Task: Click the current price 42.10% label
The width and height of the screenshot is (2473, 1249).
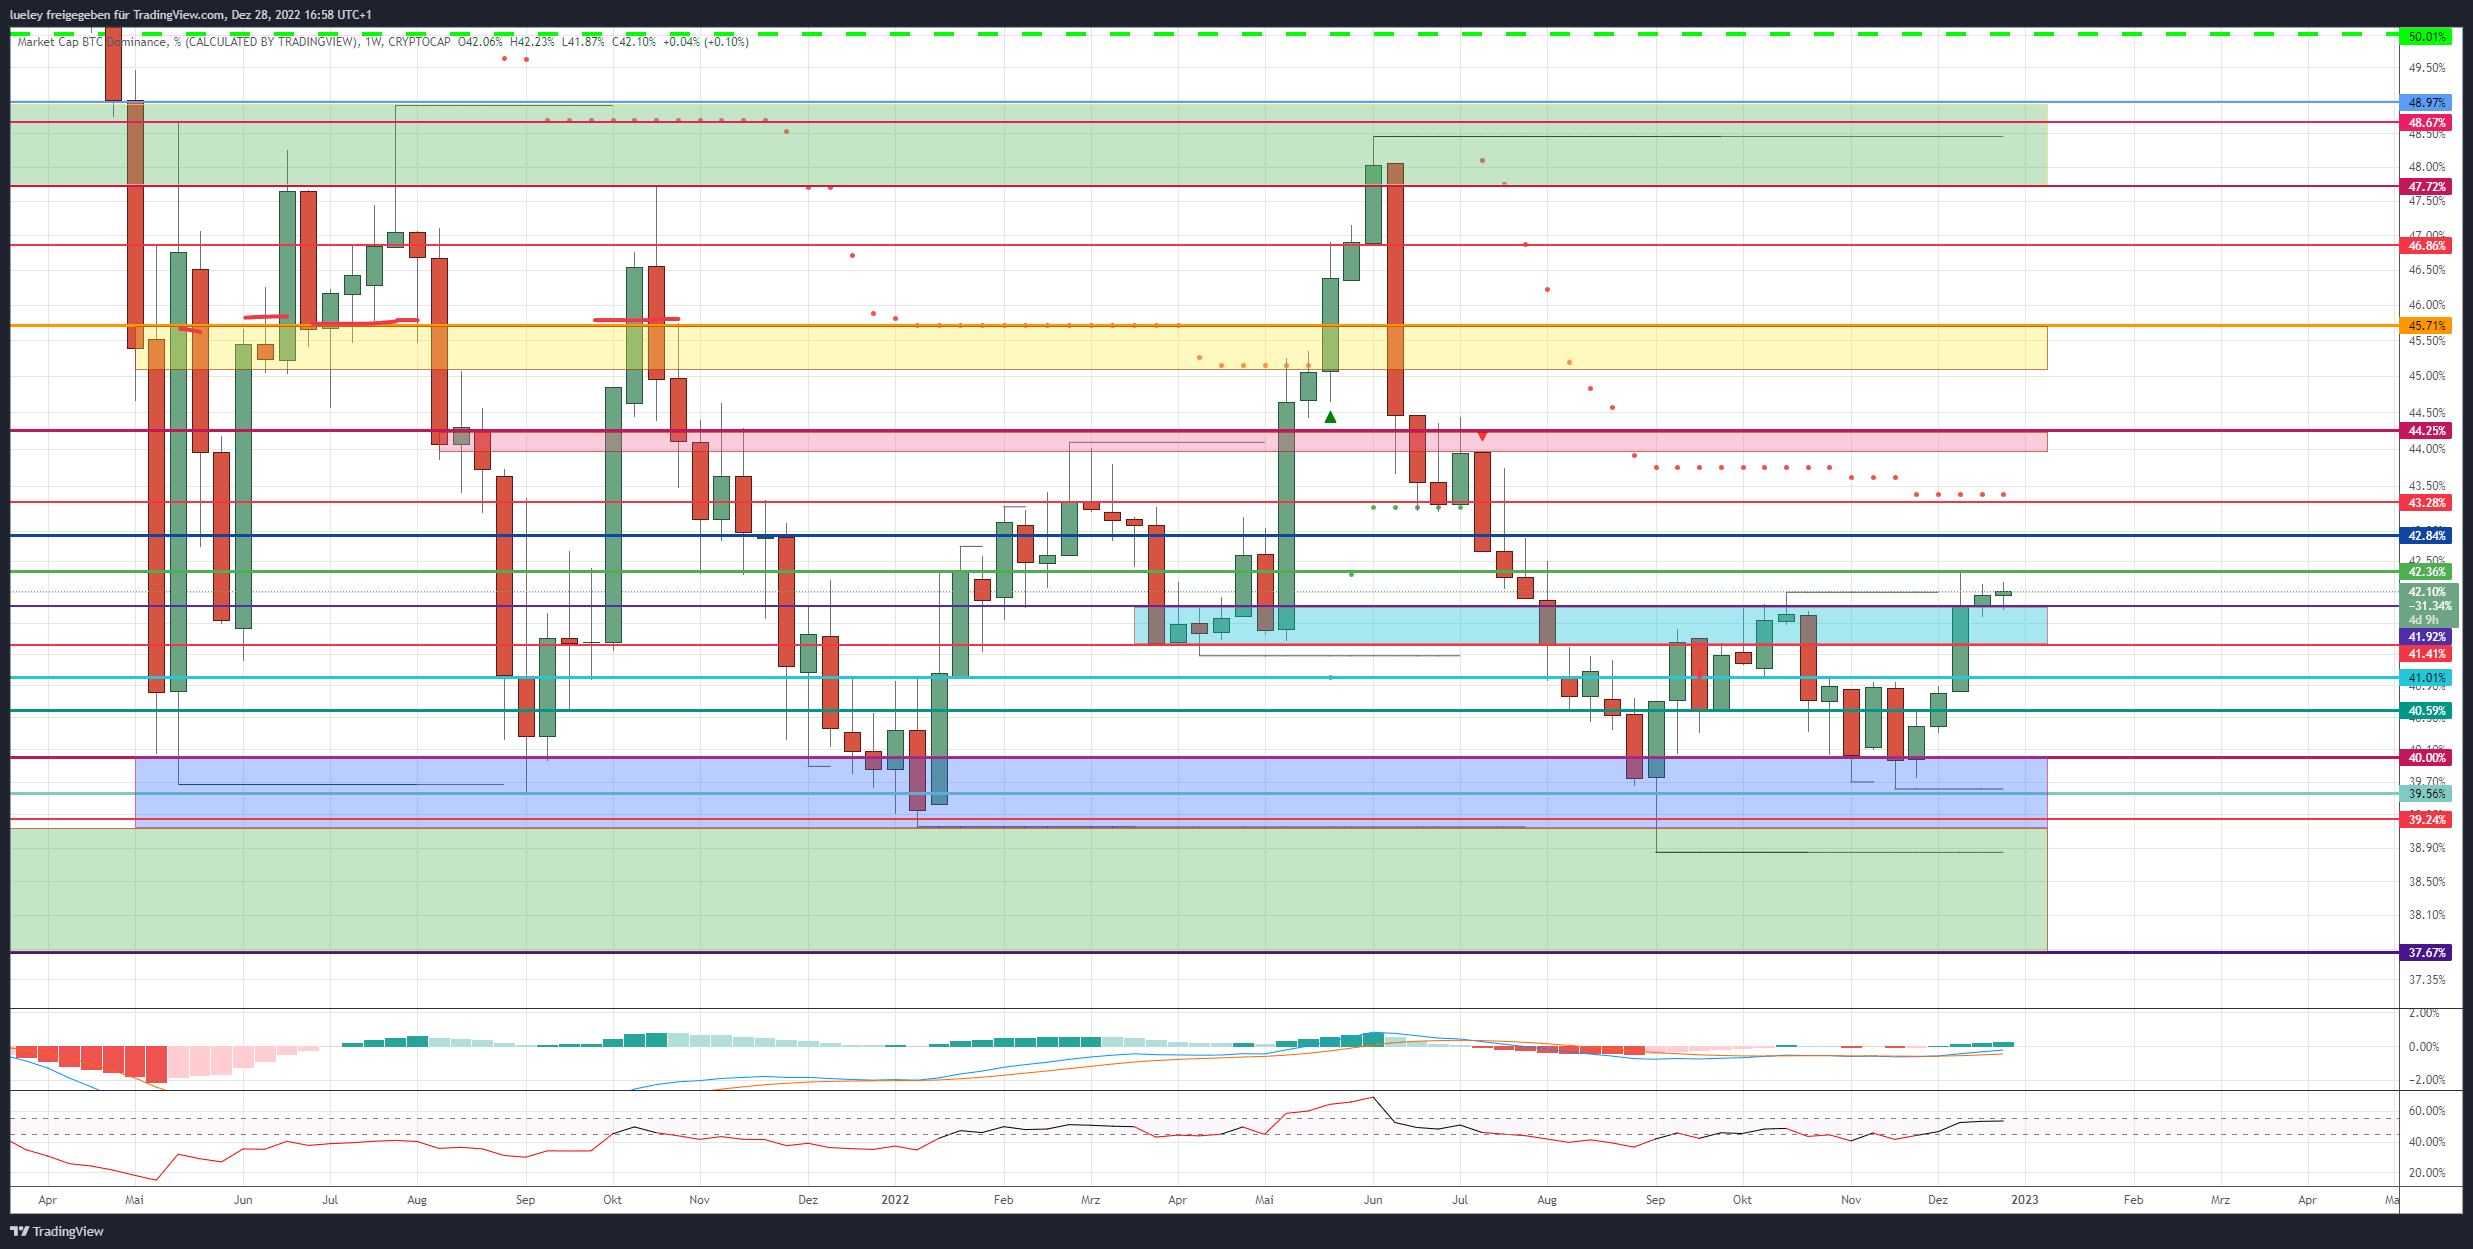Action: point(2428,592)
